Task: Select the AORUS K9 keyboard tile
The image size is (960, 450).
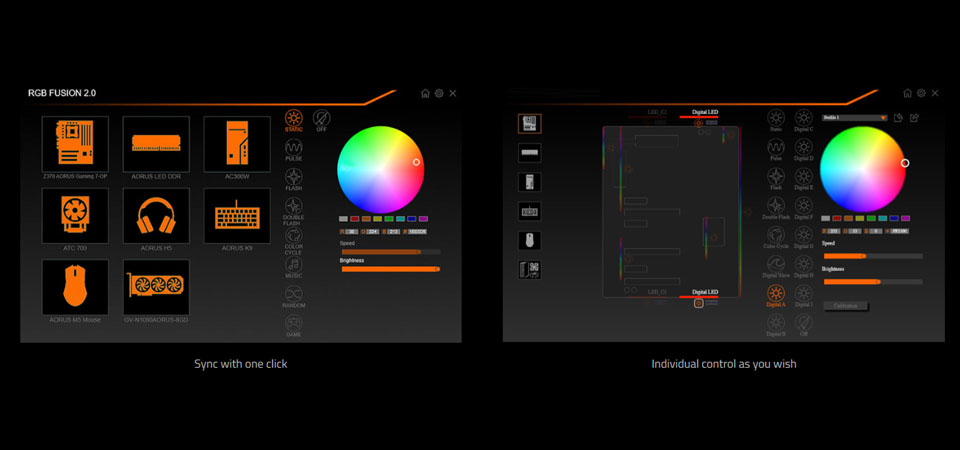Action: (x=237, y=216)
